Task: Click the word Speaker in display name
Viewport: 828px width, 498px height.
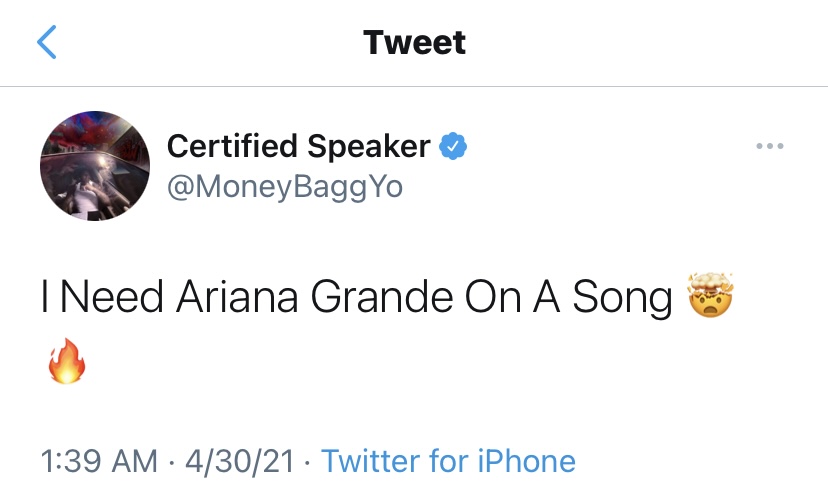Action: tap(369, 147)
